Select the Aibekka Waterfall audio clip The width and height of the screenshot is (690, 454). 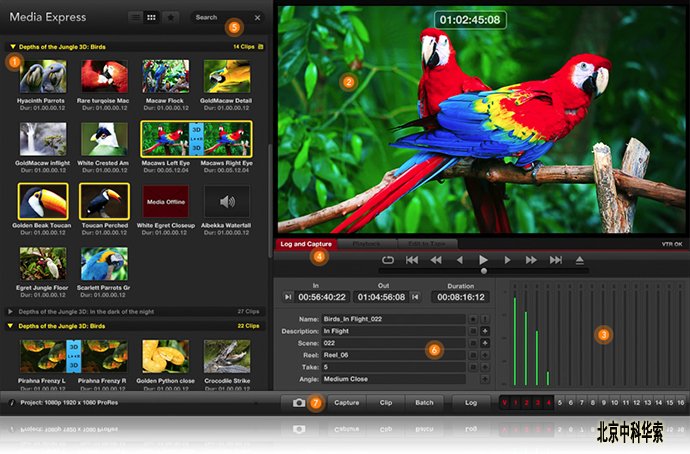(x=227, y=201)
